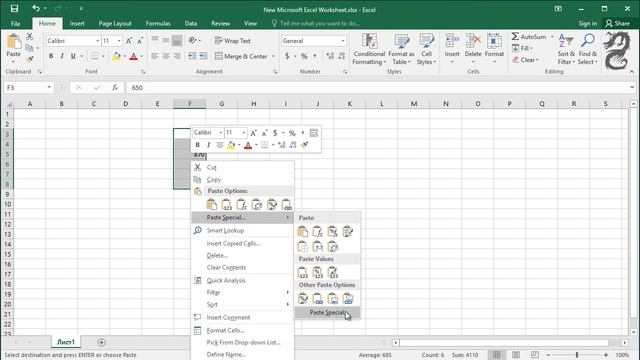This screenshot has width=640, height=360.
Task: Click the accounting dollar format icon in ribbon
Action: tap(287, 56)
